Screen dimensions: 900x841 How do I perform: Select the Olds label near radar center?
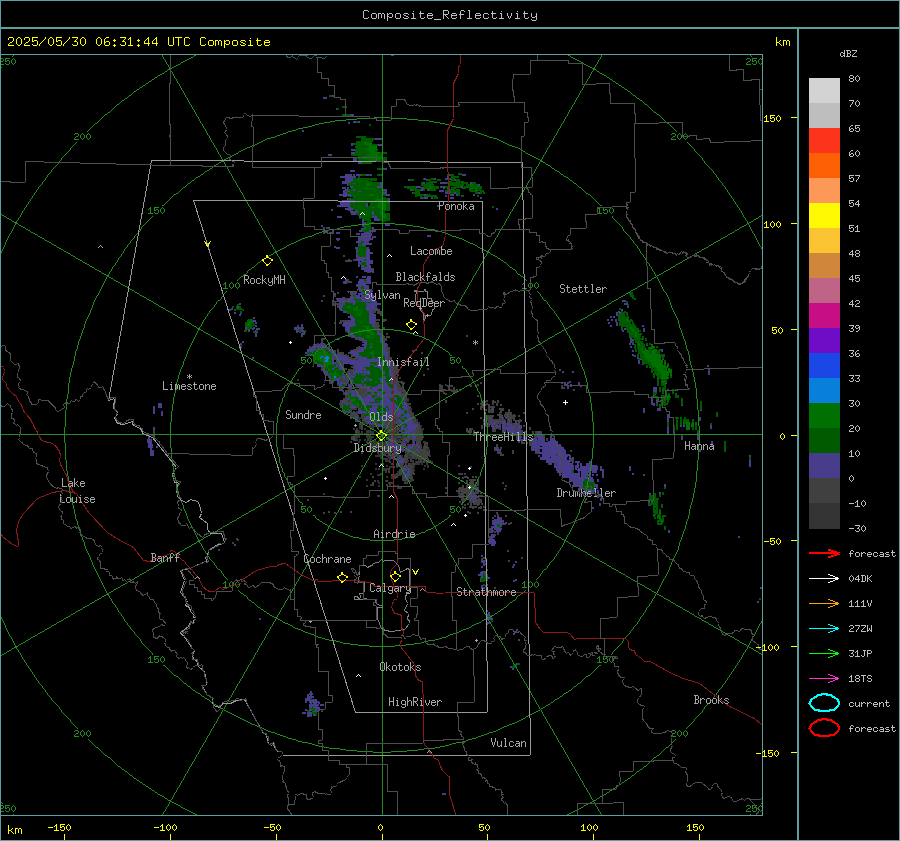381,417
